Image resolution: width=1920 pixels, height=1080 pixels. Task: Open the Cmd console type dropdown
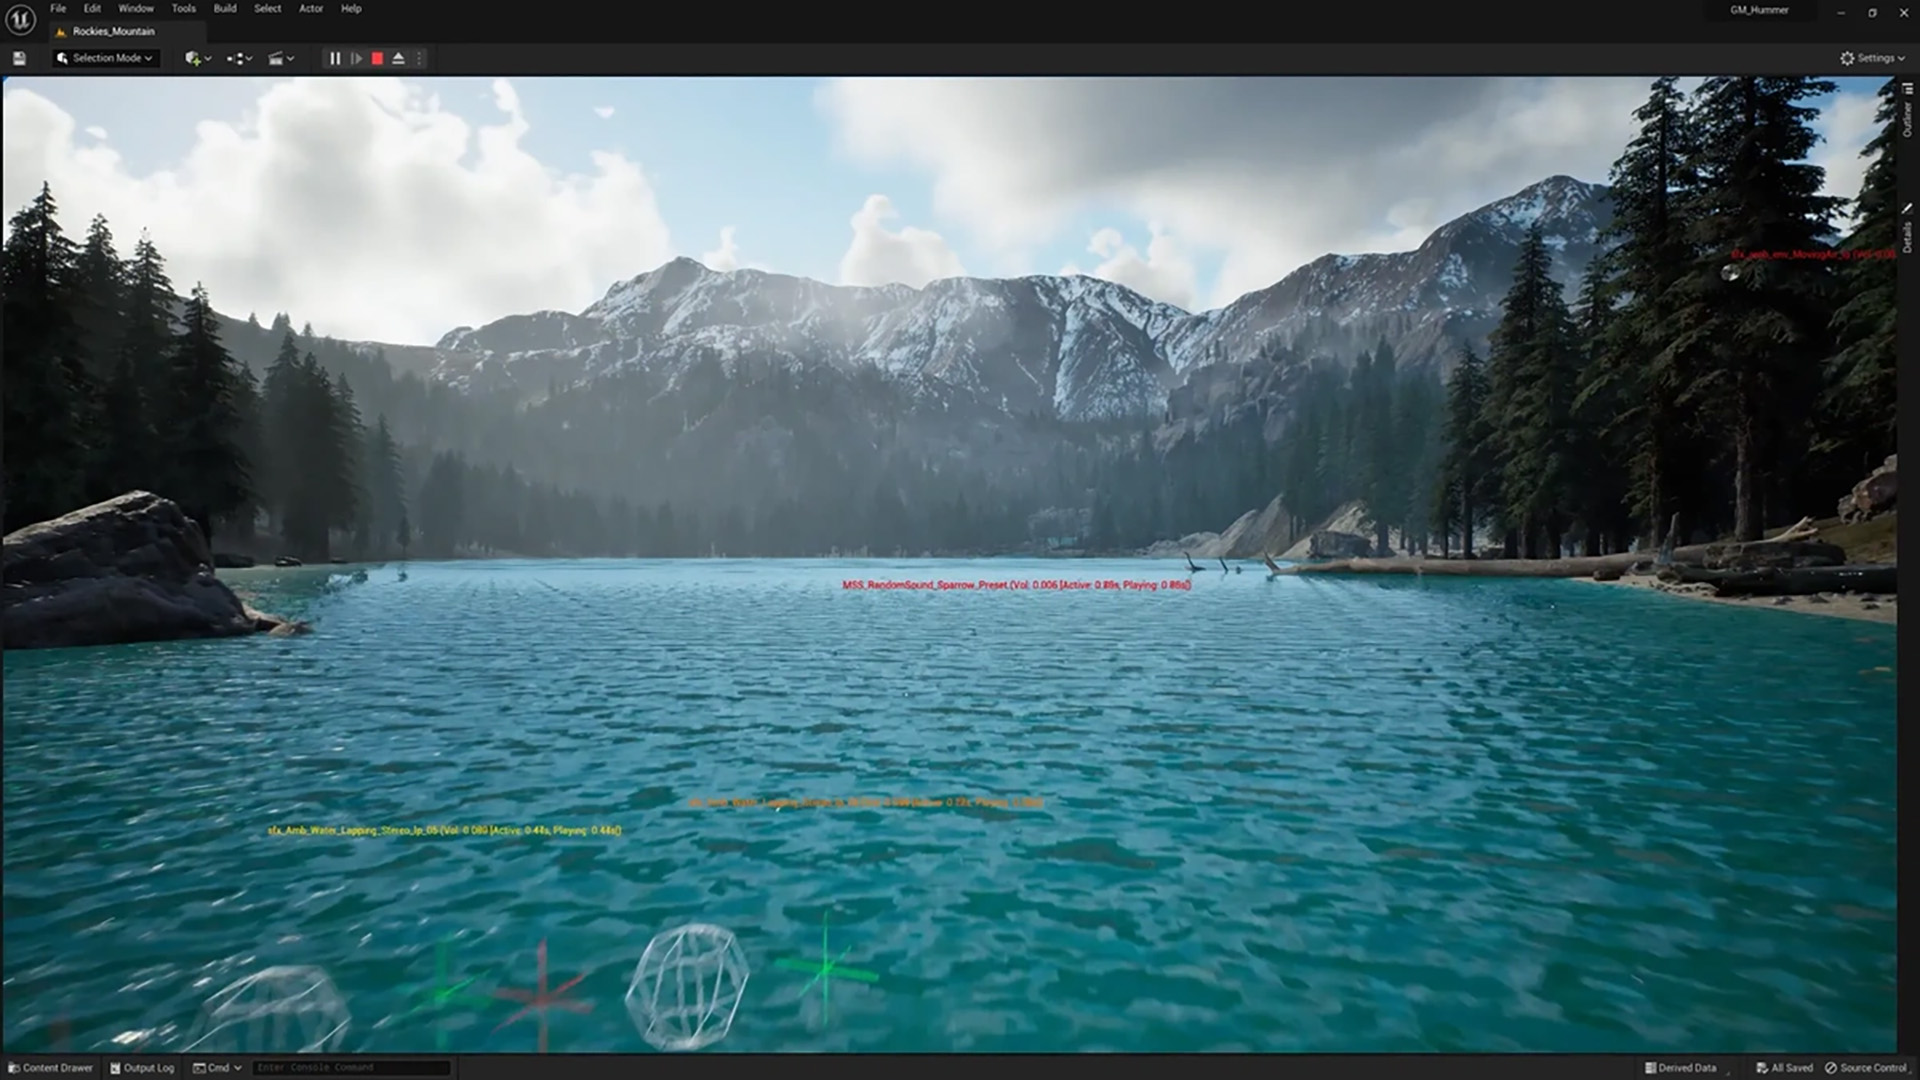[218, 1067]
